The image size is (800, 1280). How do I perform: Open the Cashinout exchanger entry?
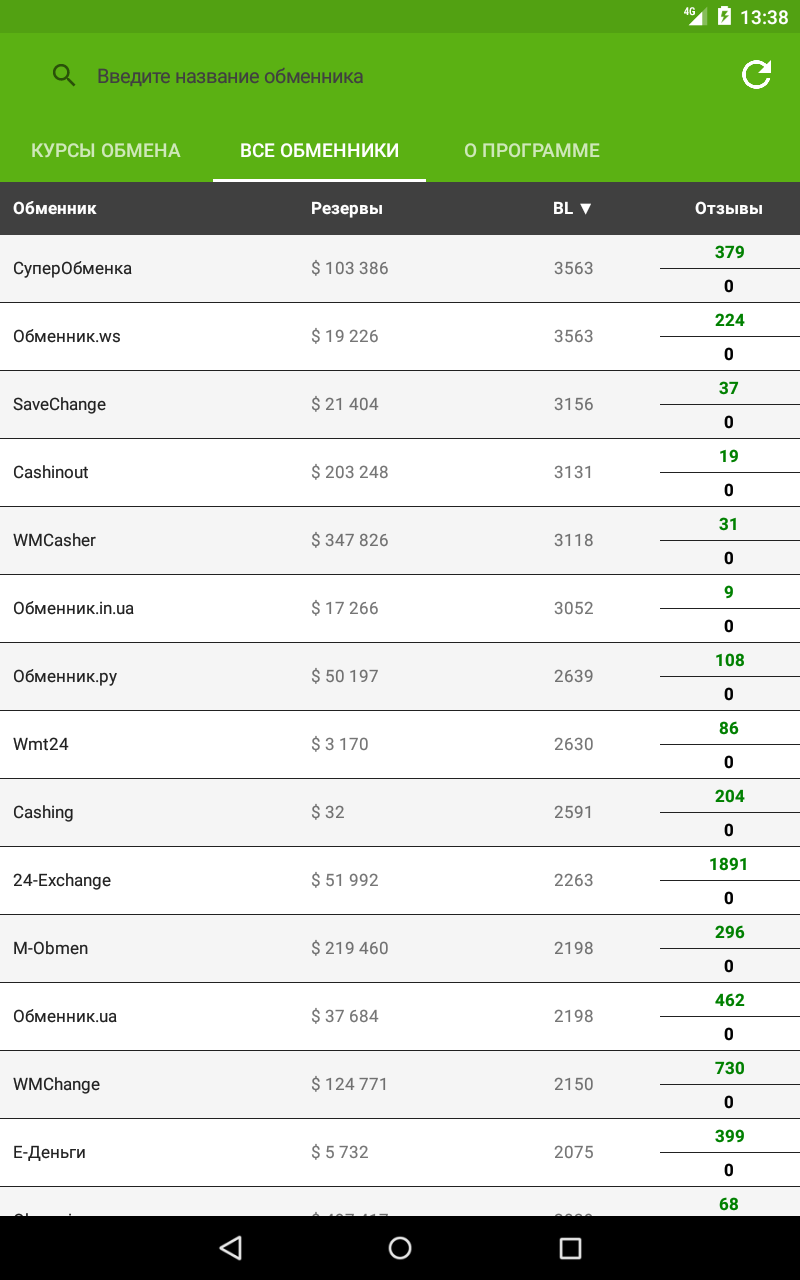400,472
